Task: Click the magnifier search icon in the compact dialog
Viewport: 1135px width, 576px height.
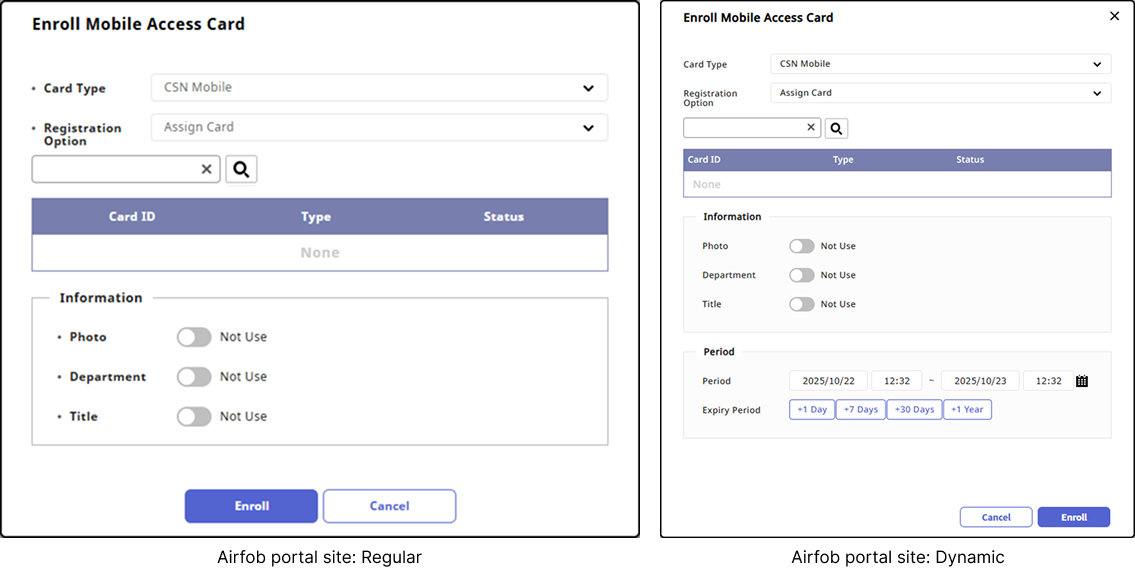Action: pyautogui.click(x=837, y=128)
